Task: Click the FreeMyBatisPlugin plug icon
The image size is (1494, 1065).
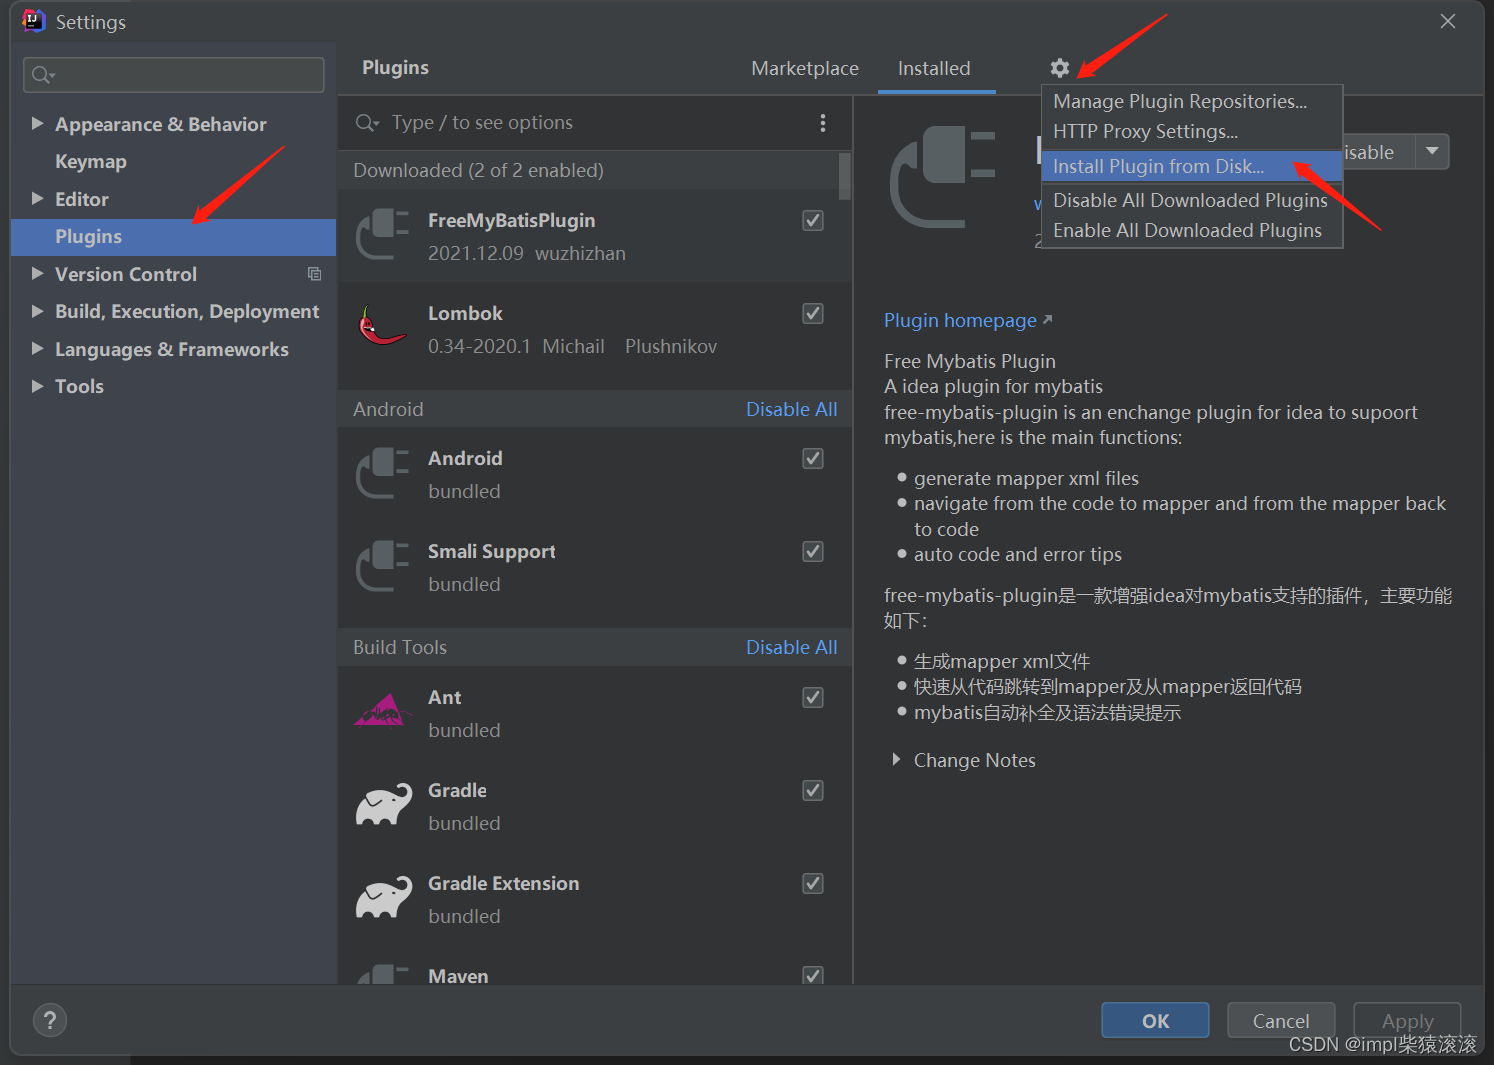Action: 382,235
